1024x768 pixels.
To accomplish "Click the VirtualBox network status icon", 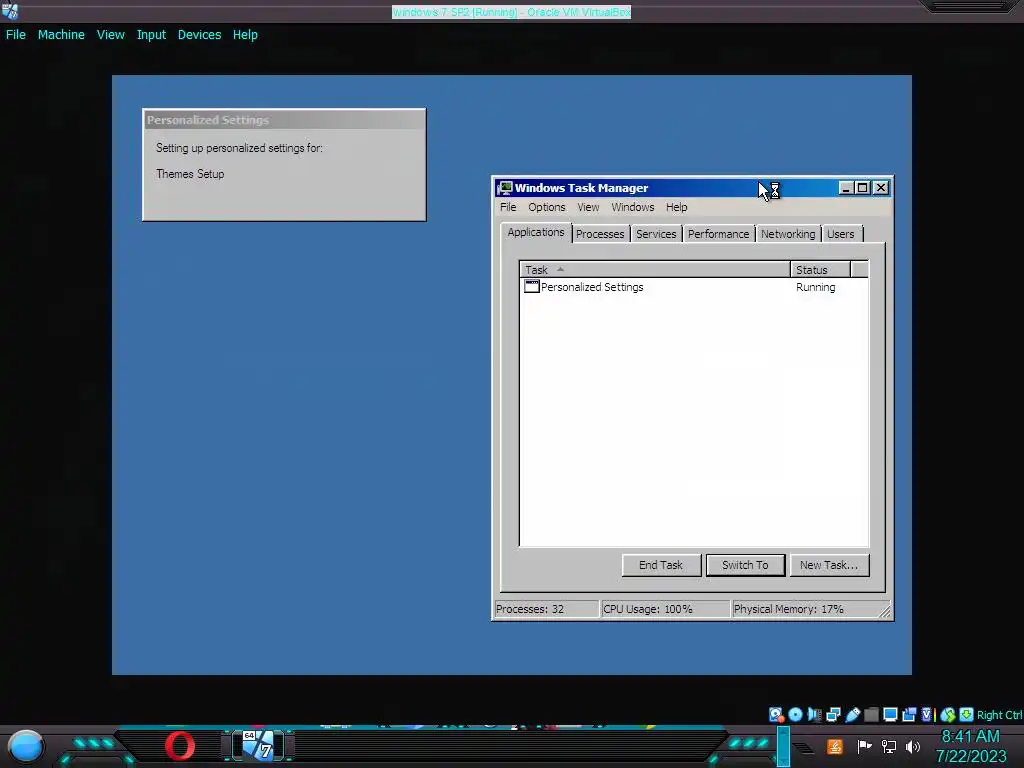I will tap(833, 714).
